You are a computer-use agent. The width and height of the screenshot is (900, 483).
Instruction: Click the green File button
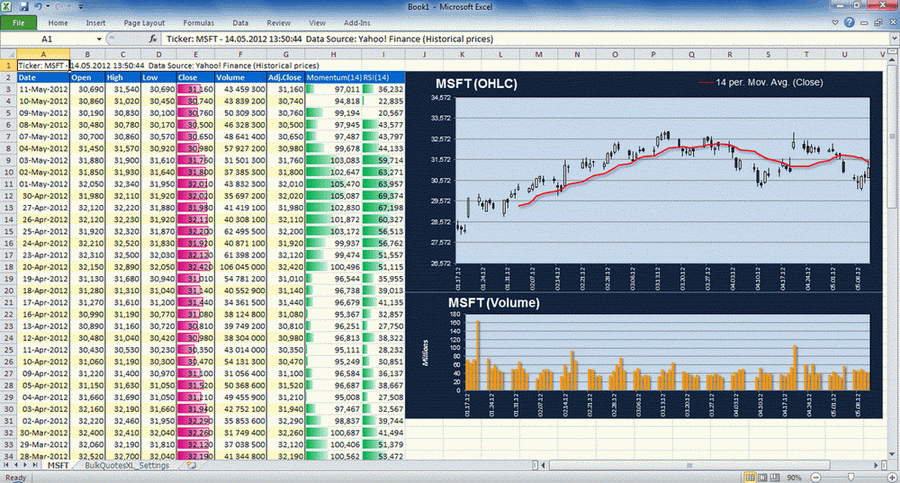coord(19,21)
